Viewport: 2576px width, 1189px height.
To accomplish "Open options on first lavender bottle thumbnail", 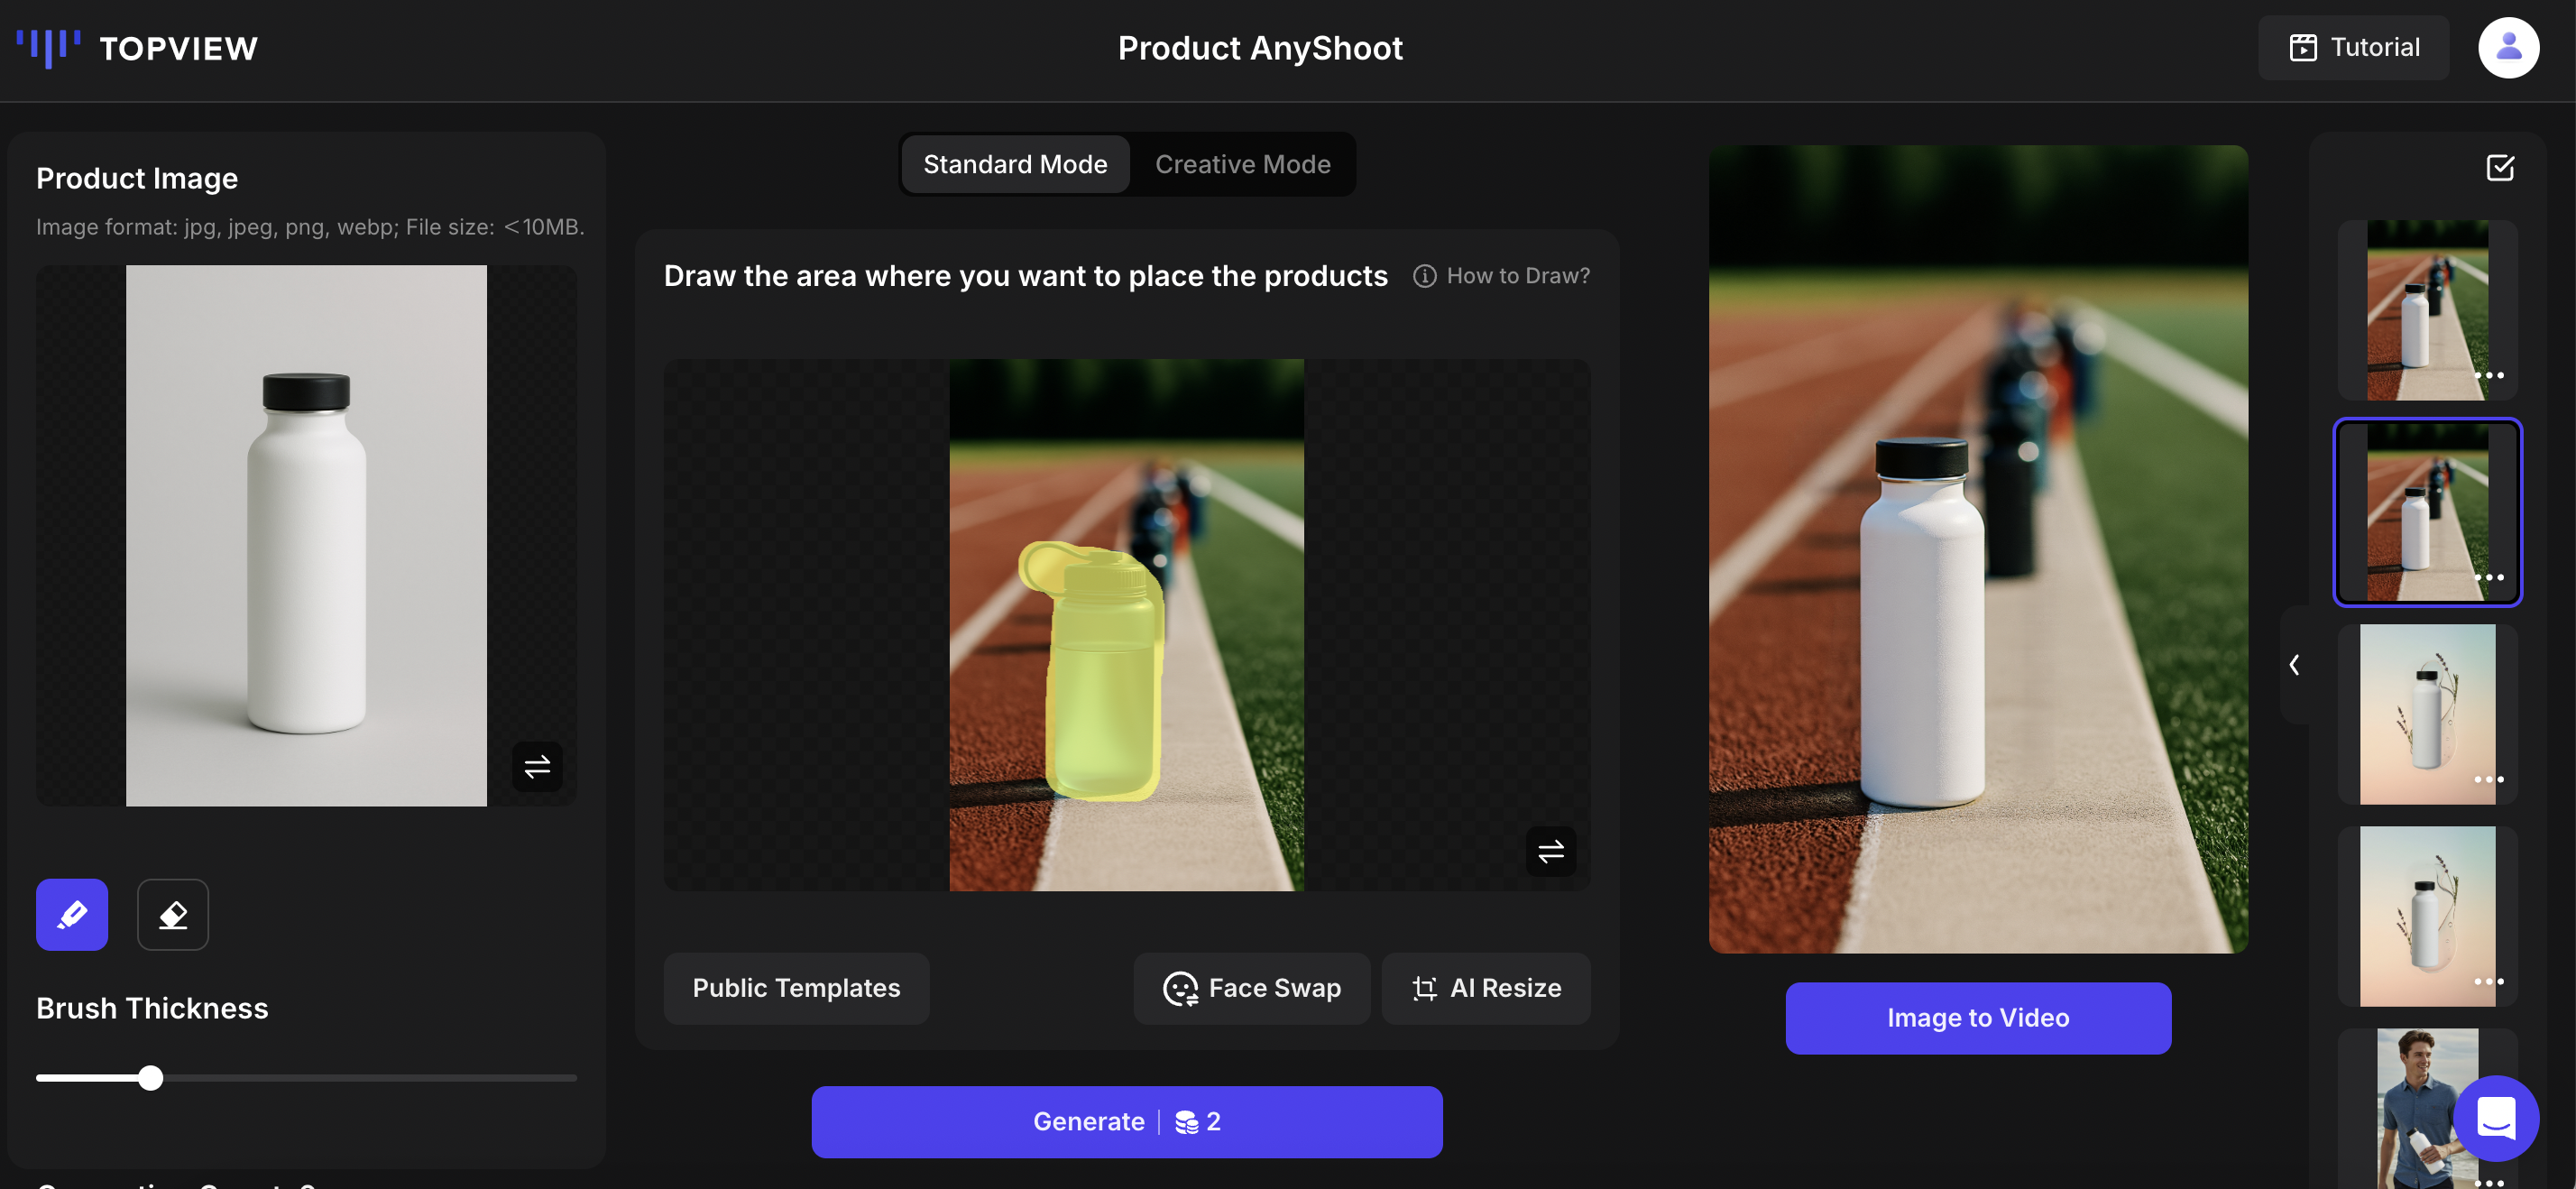I will [x=2488, y=779].
